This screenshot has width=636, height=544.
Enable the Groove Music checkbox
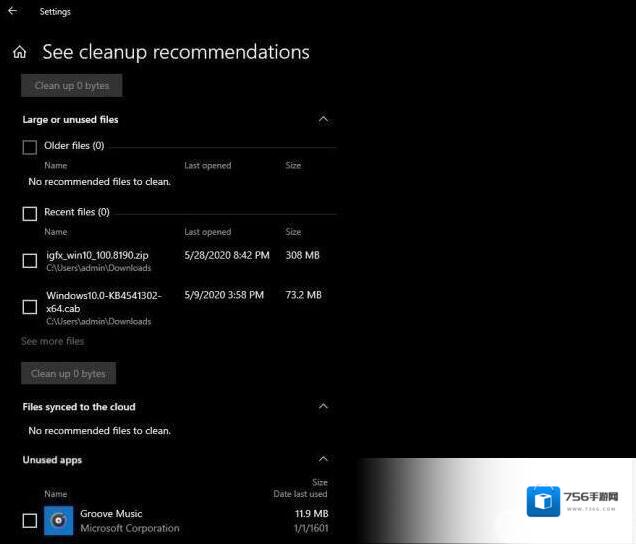[30, 520]
